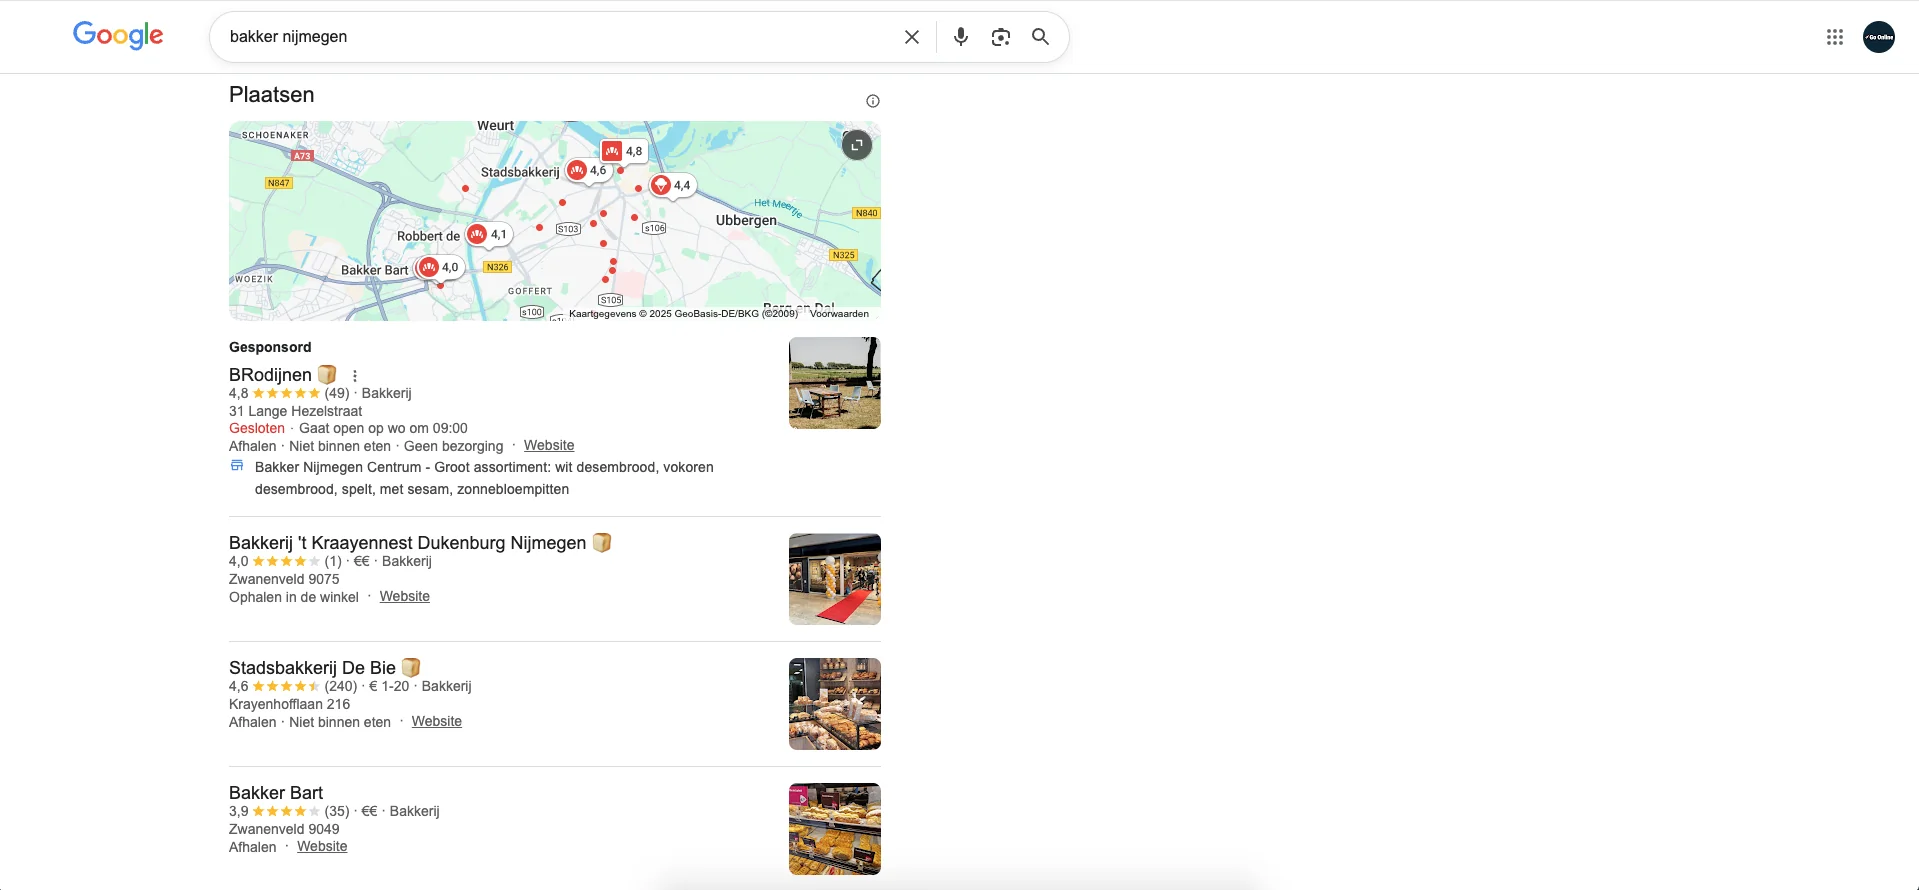Visit Stadsbakkerij De Bie website

coord(436,722)
